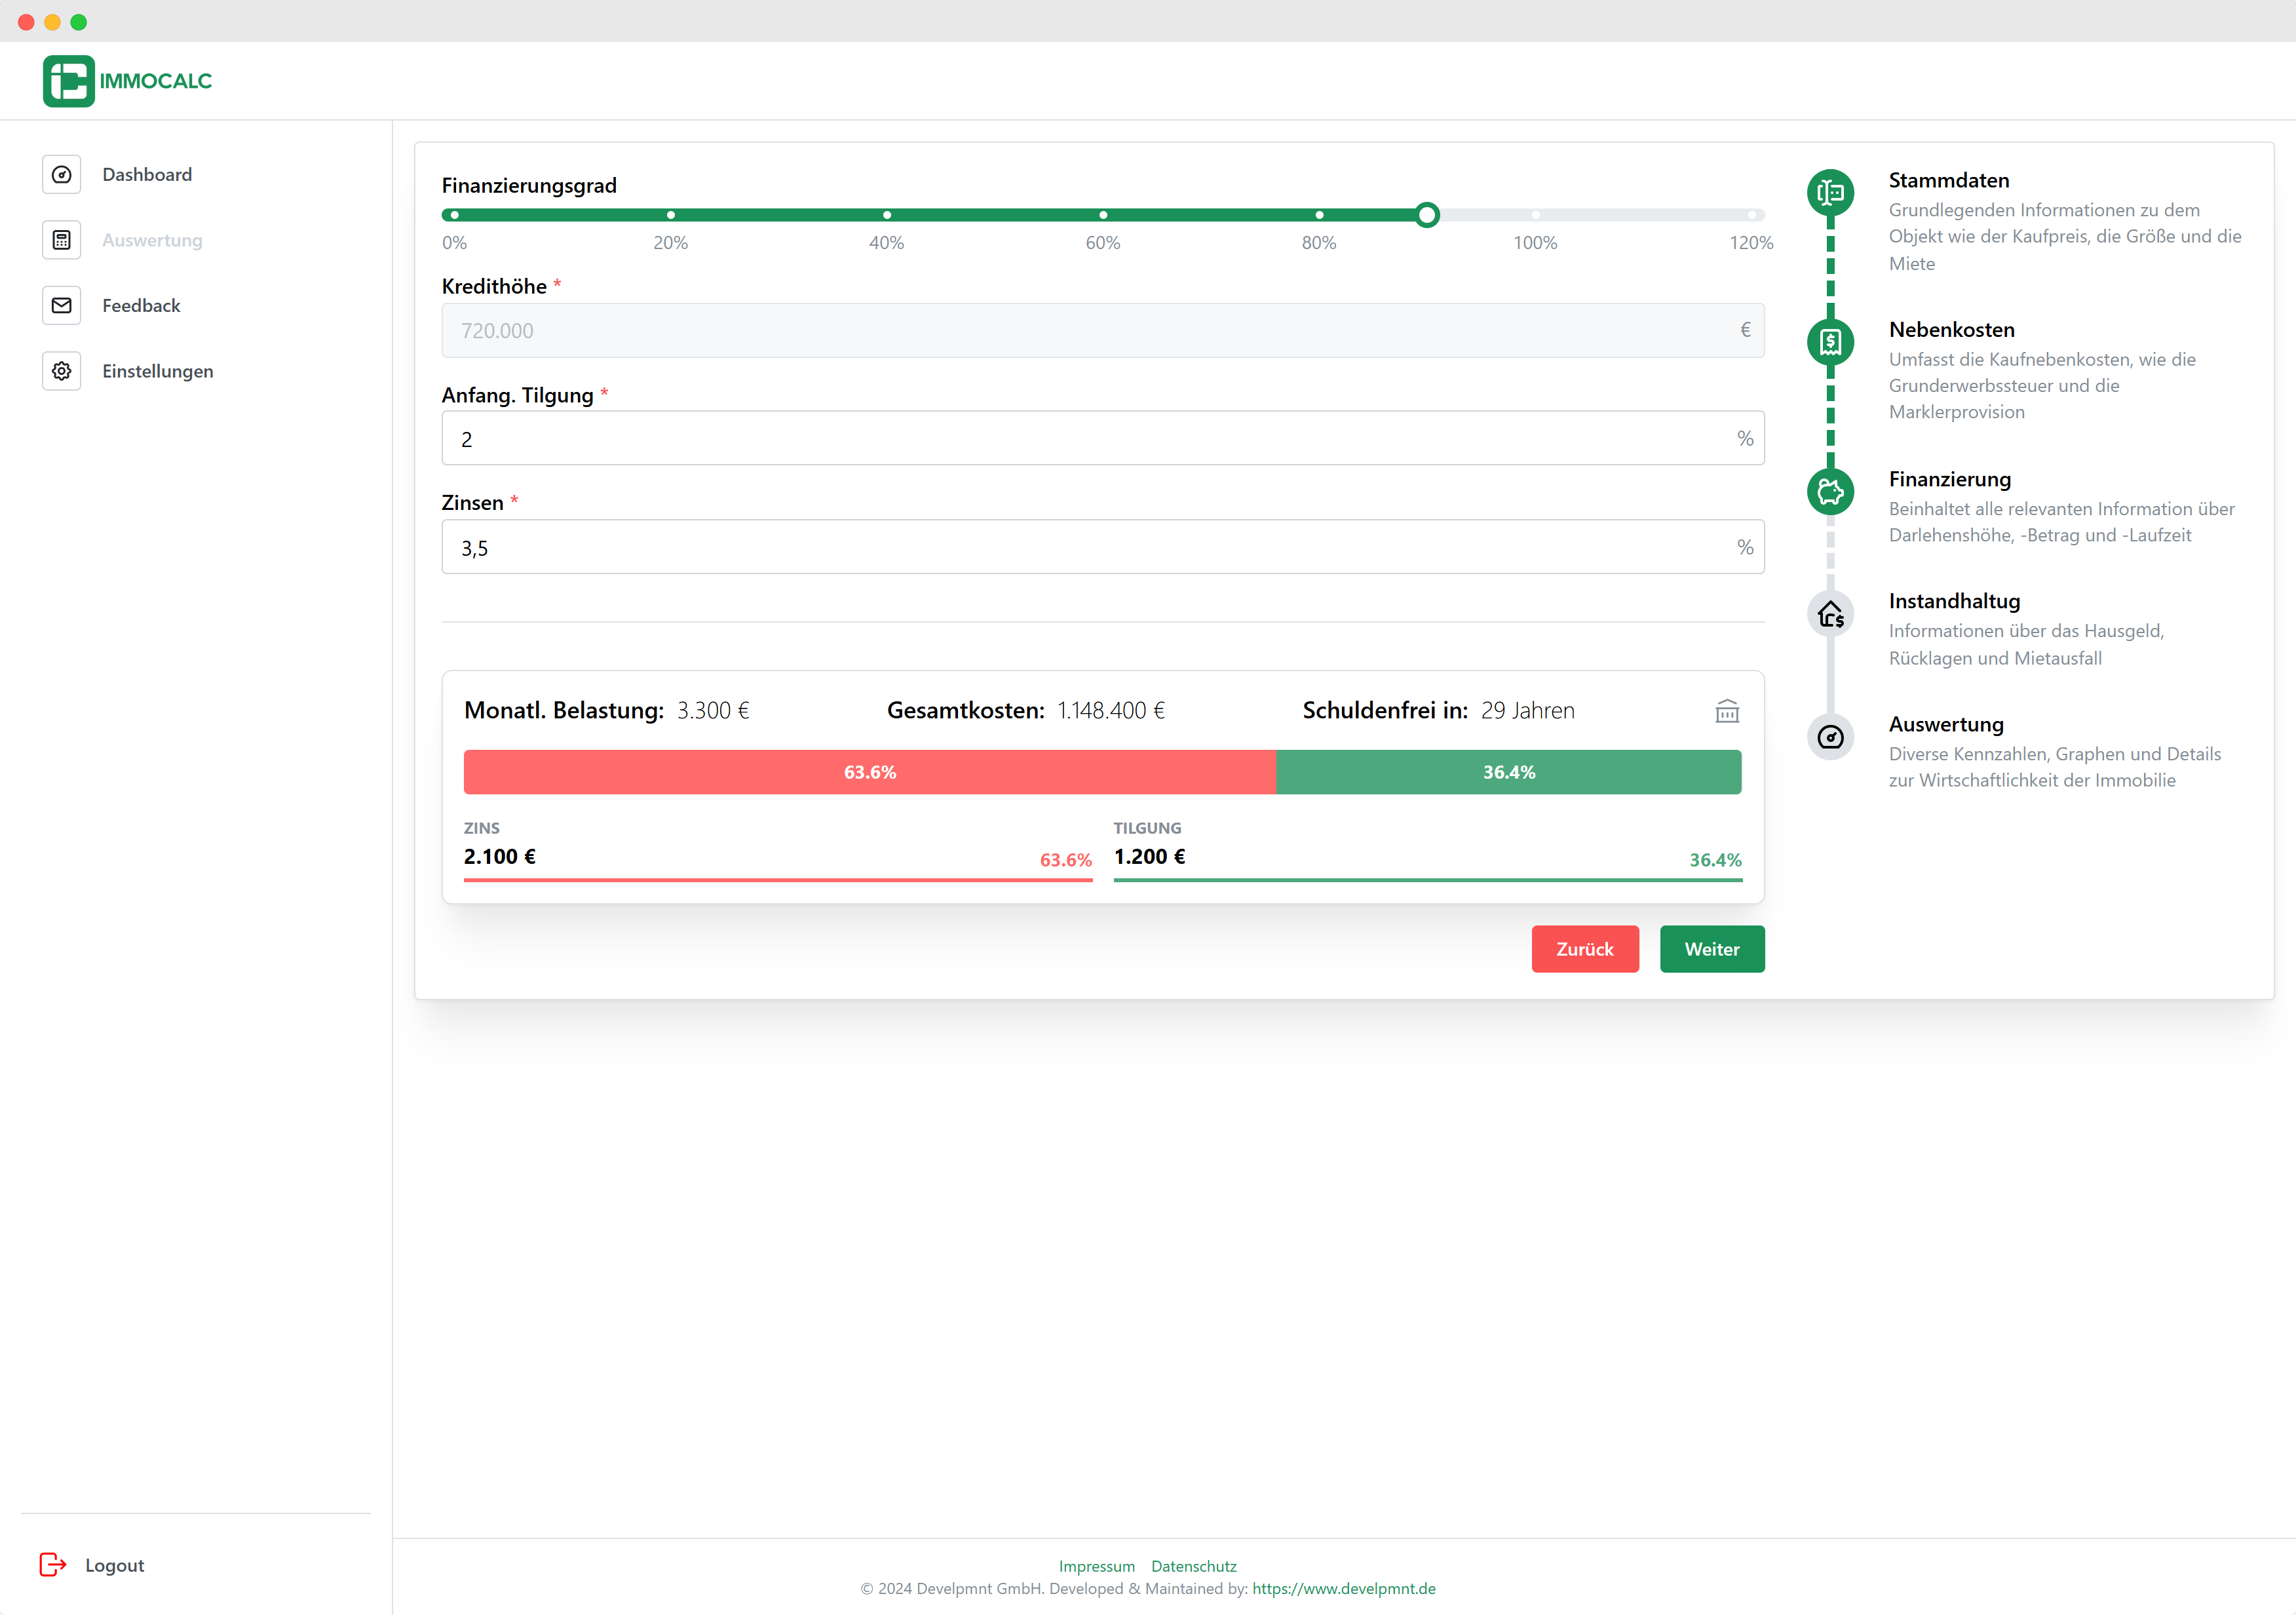The image size is (2296, 1615).
Task: Click the Finanzierungsgrad slider handle
Action: pos(1427,215)
